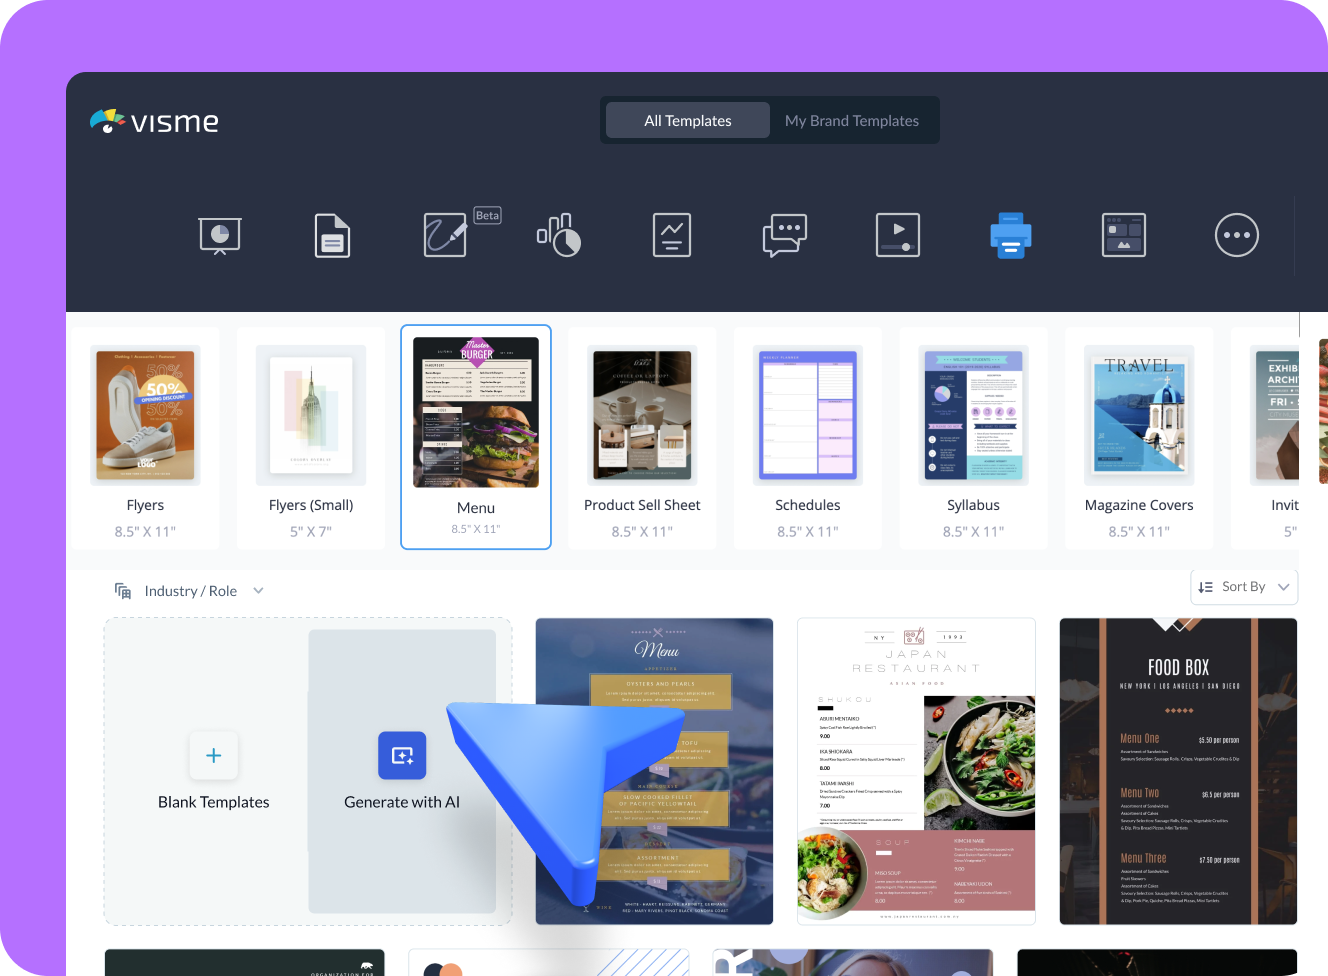Select the Flyers template type
Image resolution: width=1328 pixels, height=976 pixels.
pyautogui.click(x=145, y=438)
